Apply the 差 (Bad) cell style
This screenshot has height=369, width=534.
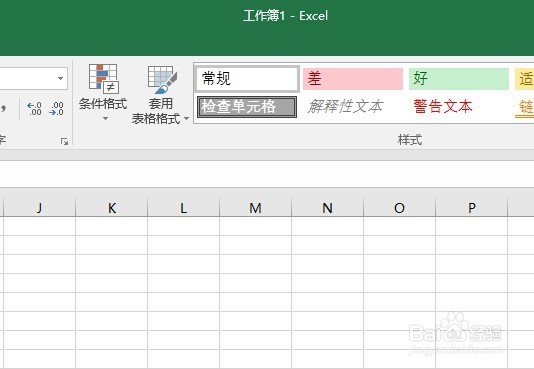353,79
